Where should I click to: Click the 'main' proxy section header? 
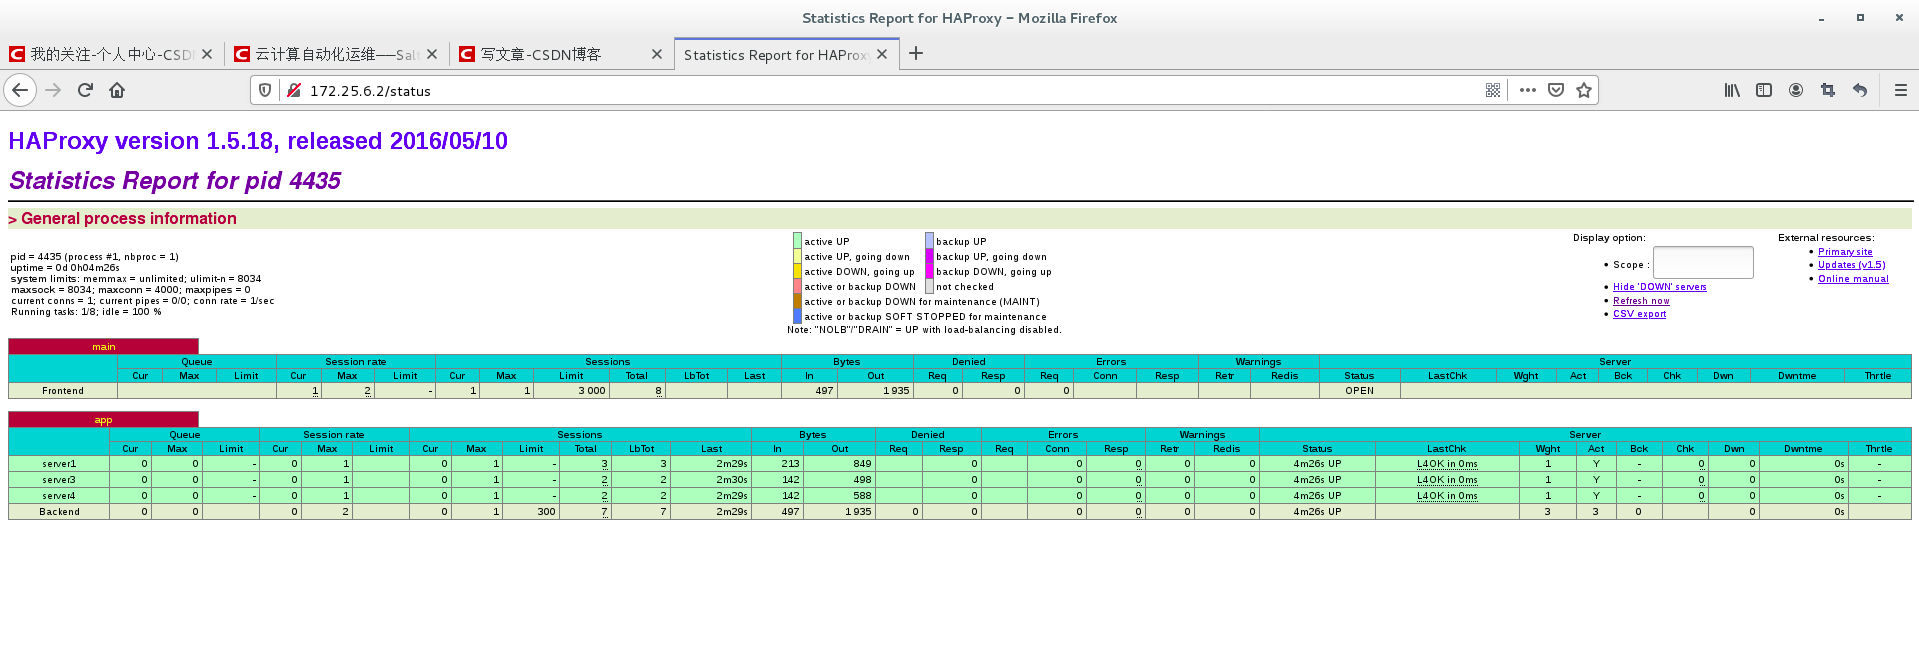pyautogui.click(x=104, y=347)
